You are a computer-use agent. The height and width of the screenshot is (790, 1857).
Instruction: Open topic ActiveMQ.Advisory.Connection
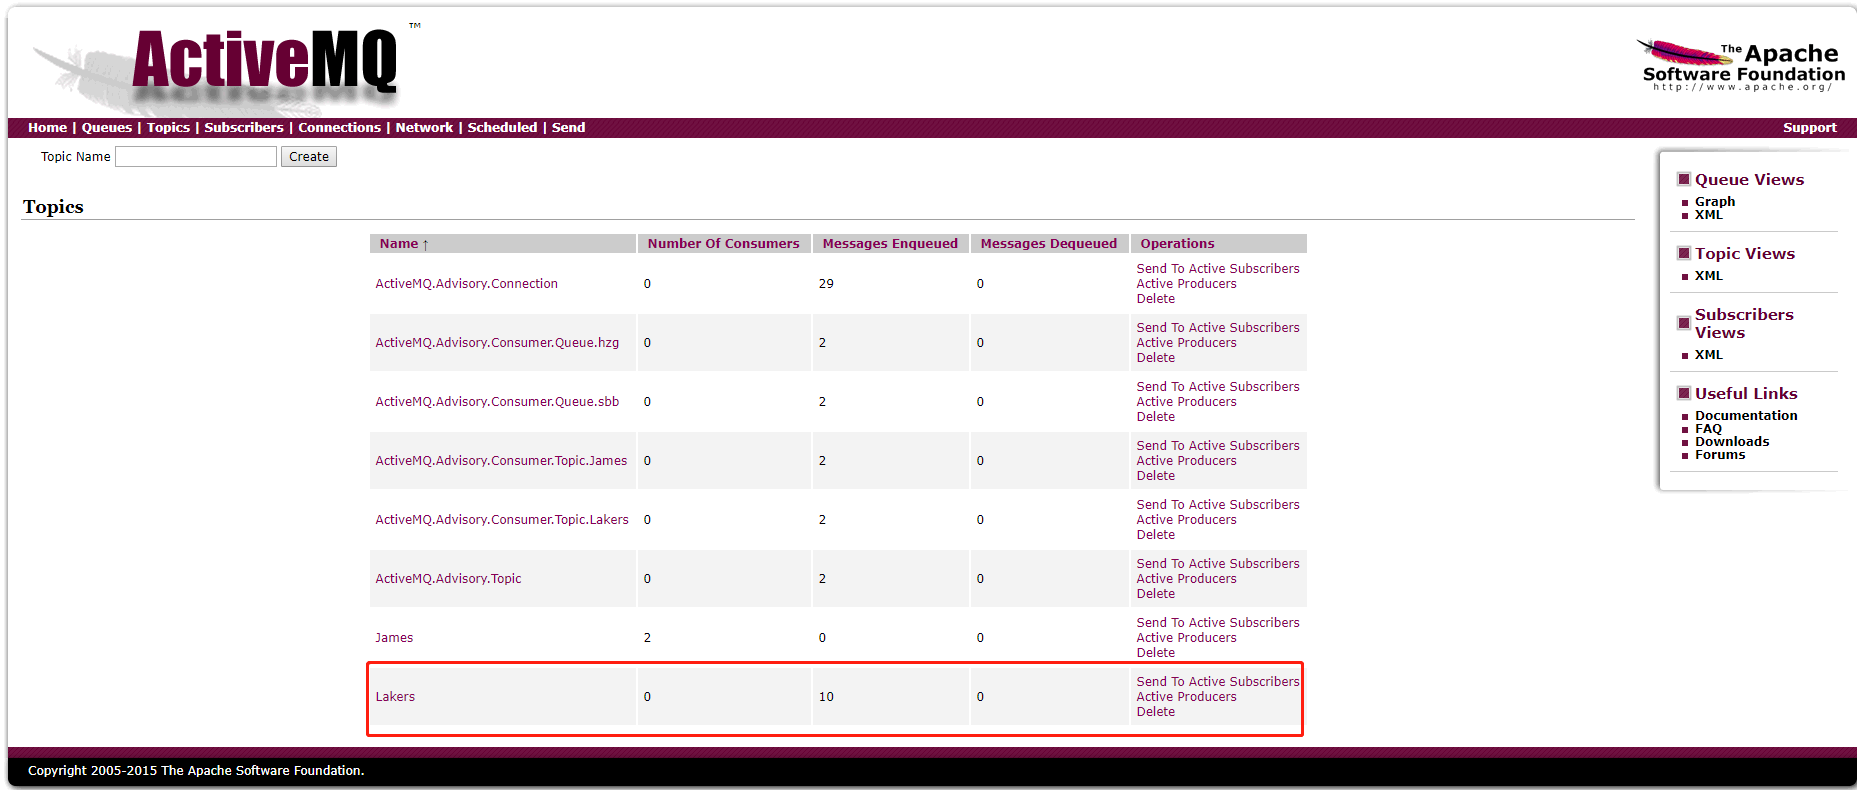(x=466, y=284)
